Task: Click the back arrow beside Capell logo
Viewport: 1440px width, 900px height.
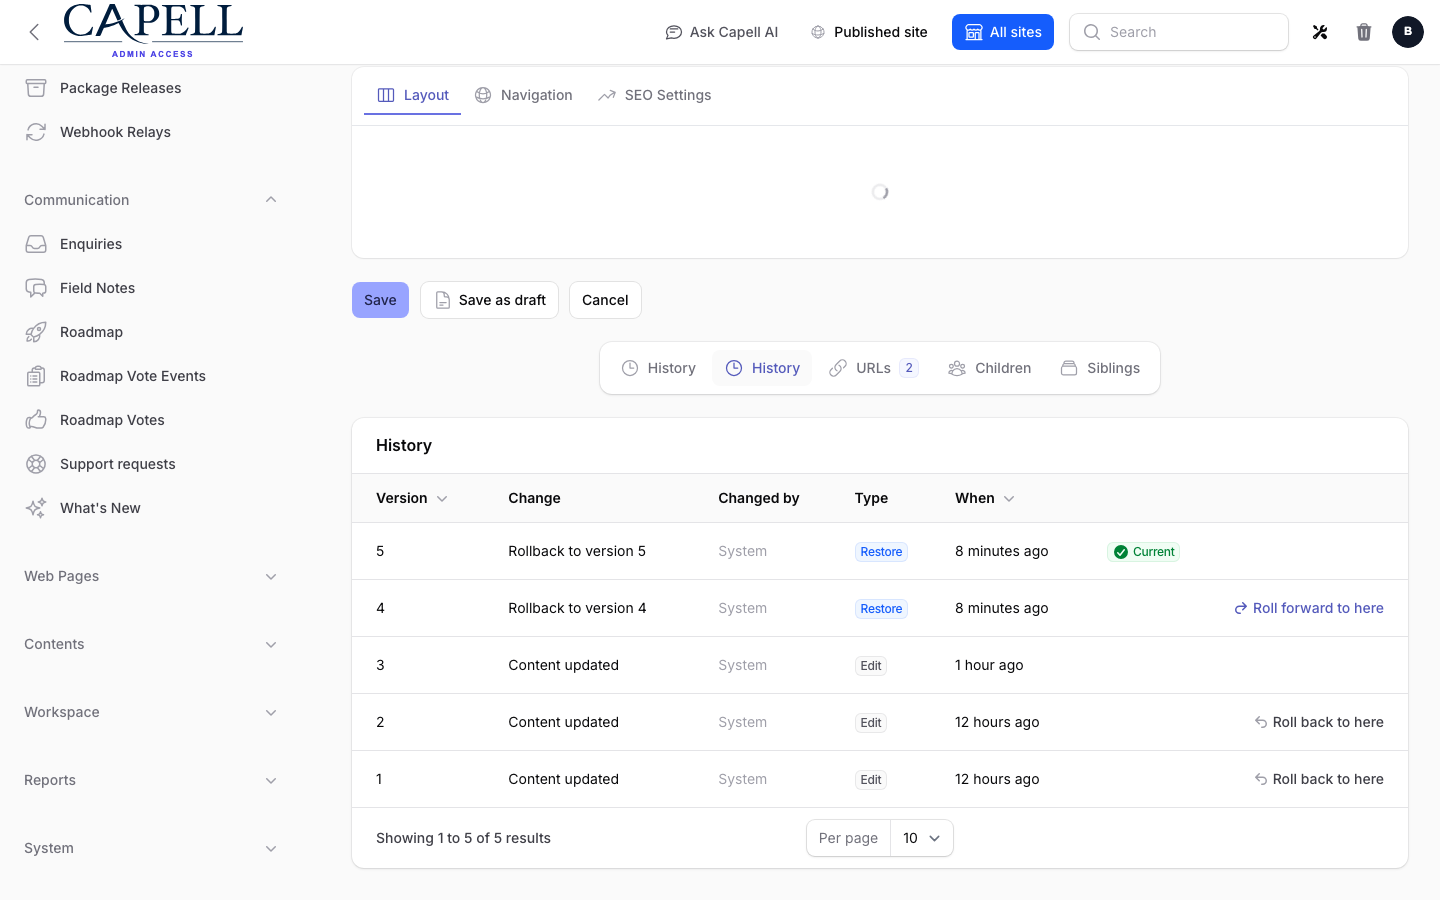Action: [x=34, y=32]
